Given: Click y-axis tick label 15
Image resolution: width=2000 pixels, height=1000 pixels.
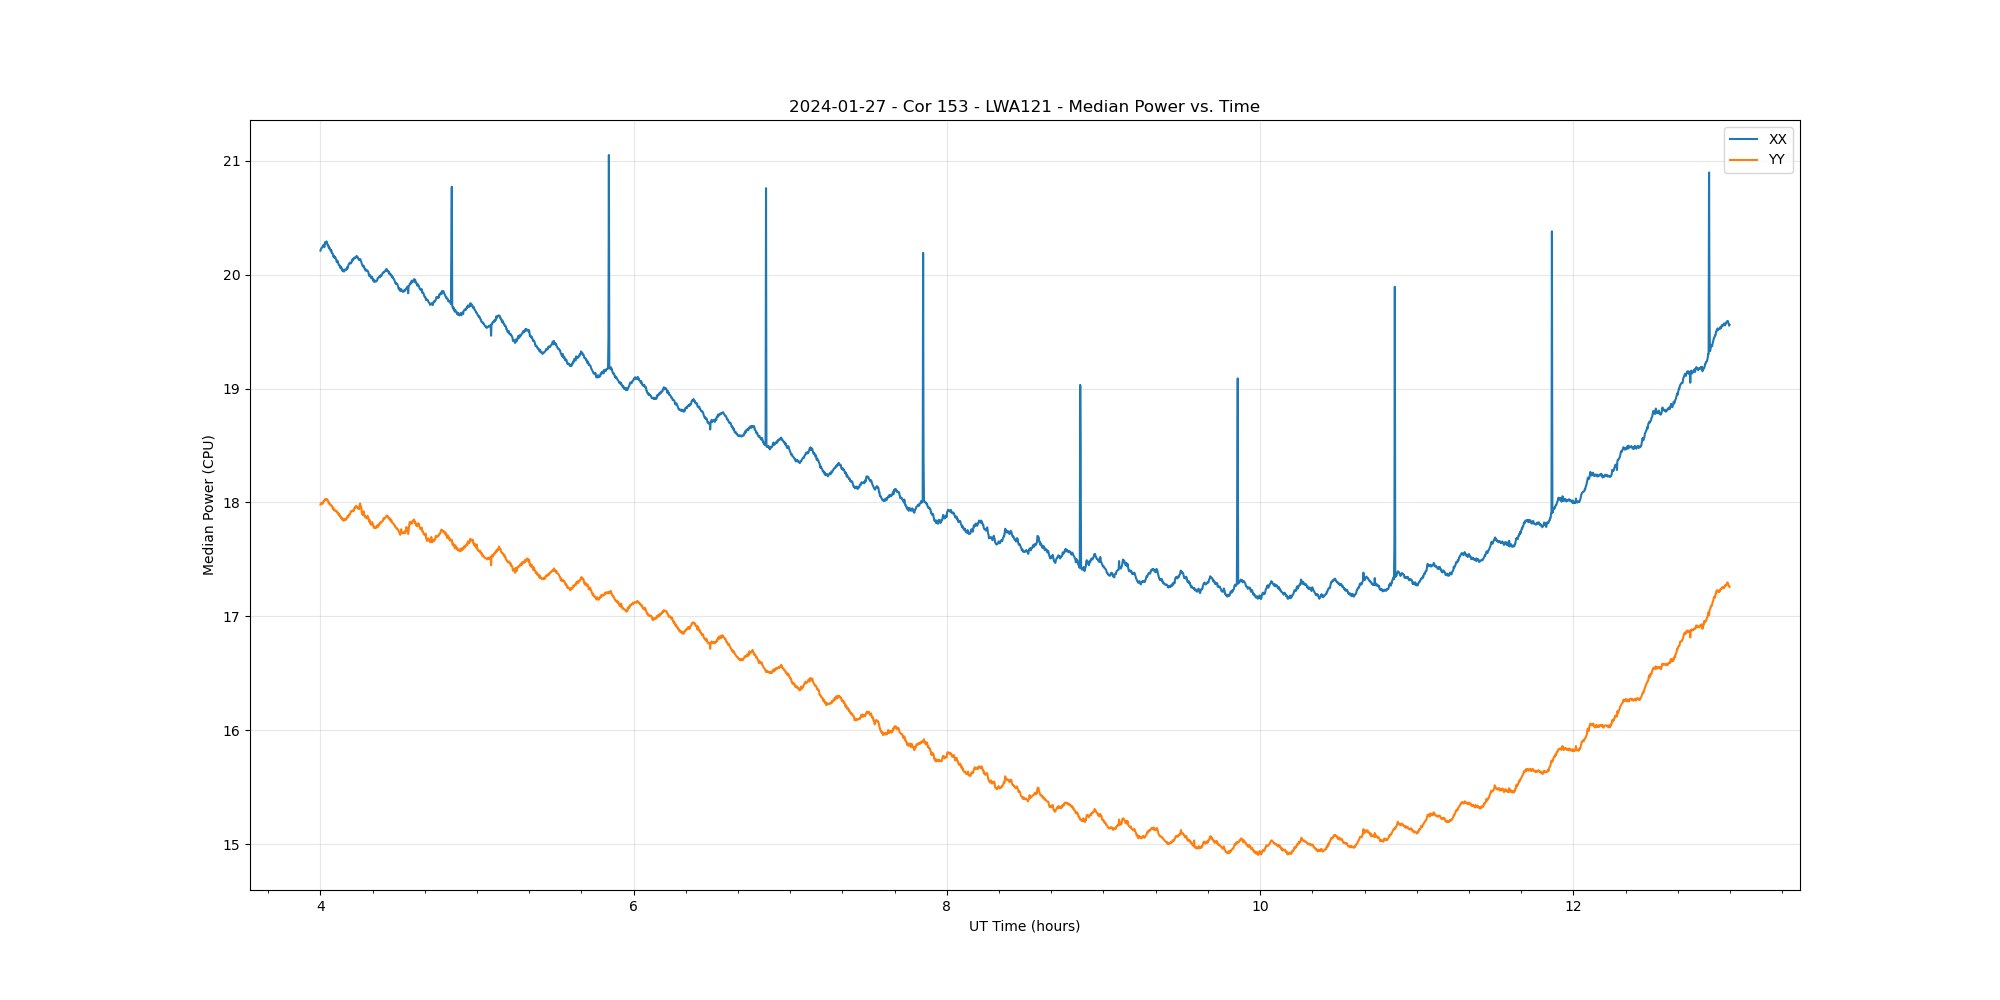Looking at the screenshot, I should pyautogui.click(x=232, y=845).
